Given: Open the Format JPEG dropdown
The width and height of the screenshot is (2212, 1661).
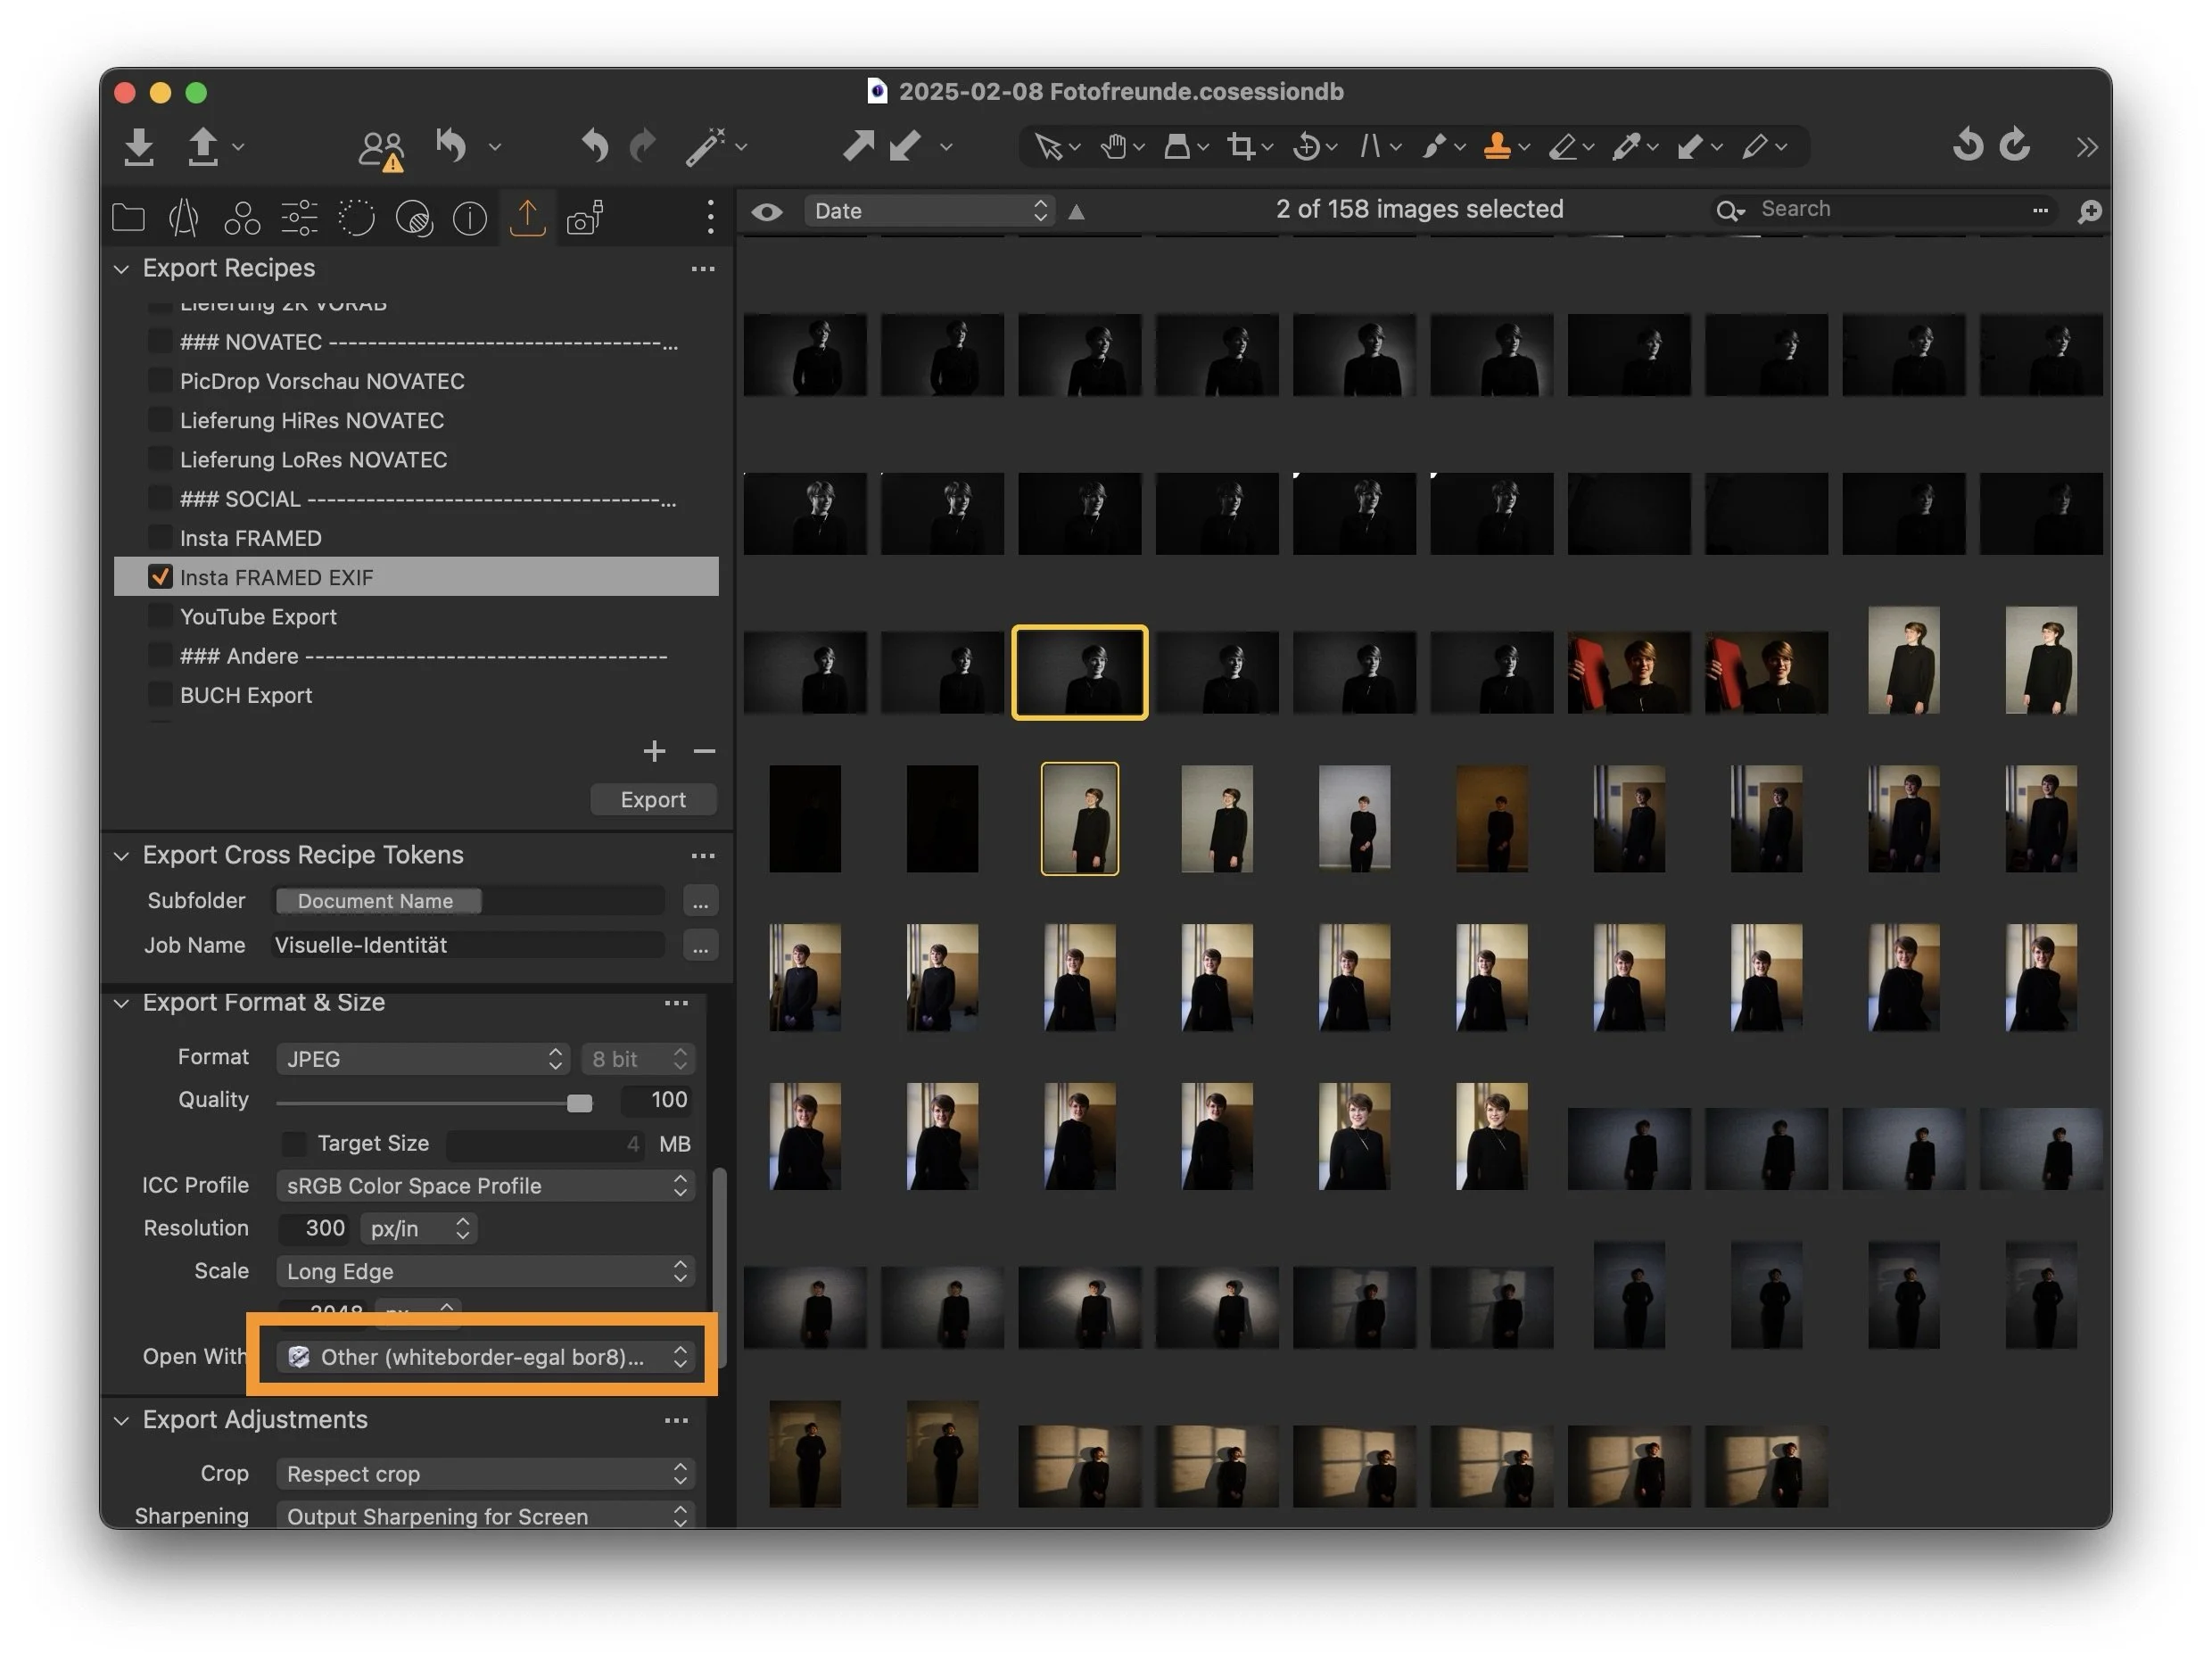Looking at the screenshot, I should (422, 1058).
